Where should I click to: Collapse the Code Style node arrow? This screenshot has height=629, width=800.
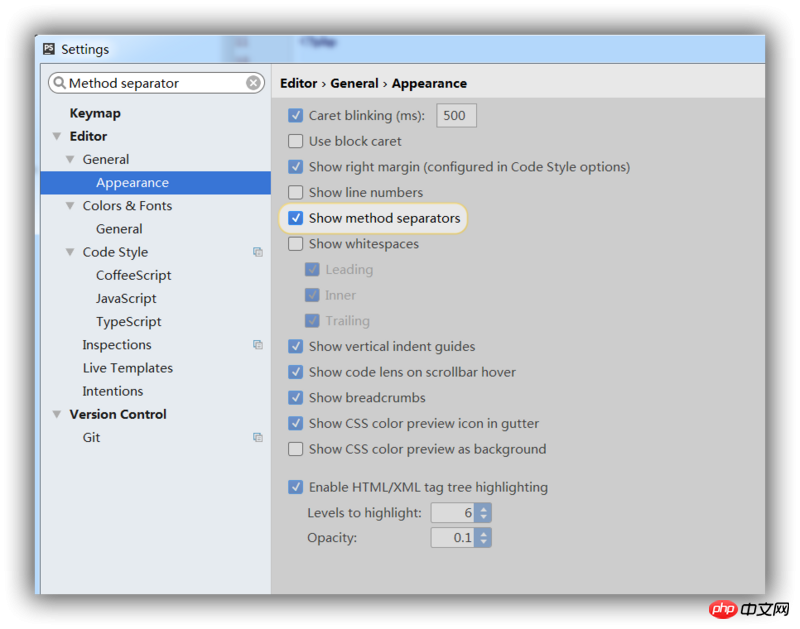pyautogui.click(x=70, y=252)
